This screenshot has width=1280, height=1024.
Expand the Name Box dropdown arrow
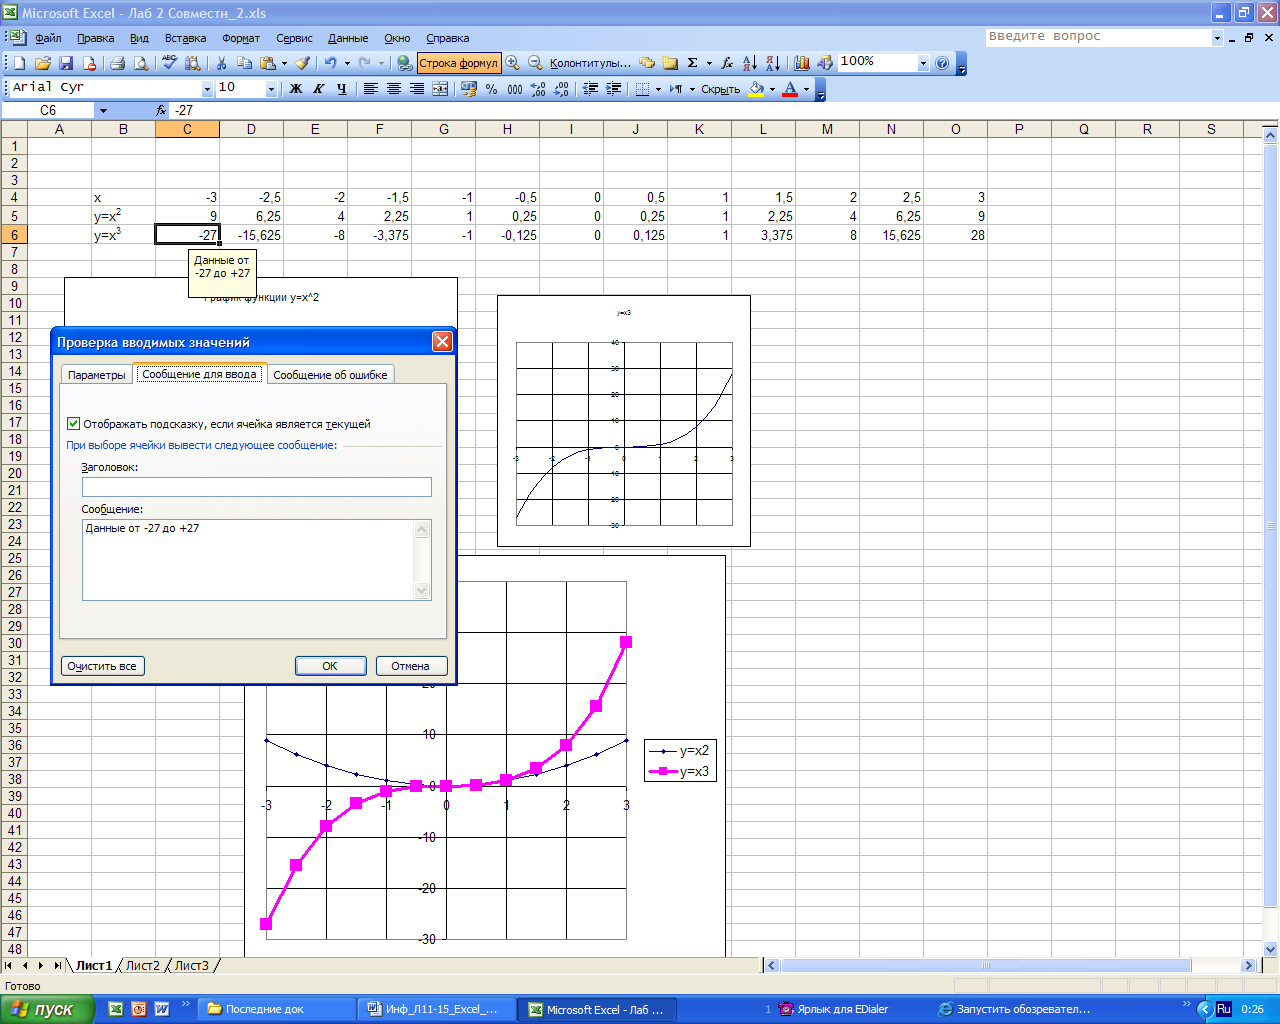pos(103,111)
